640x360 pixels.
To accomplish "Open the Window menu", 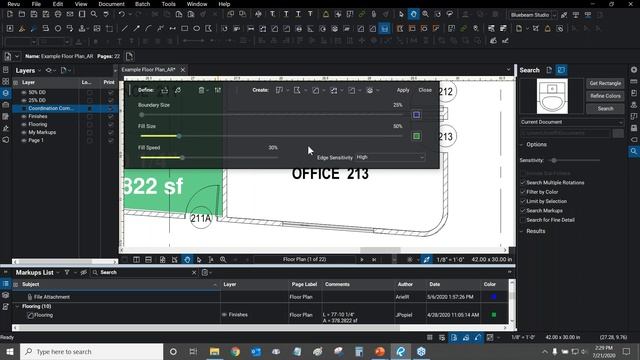I will (x=197, y=4).
